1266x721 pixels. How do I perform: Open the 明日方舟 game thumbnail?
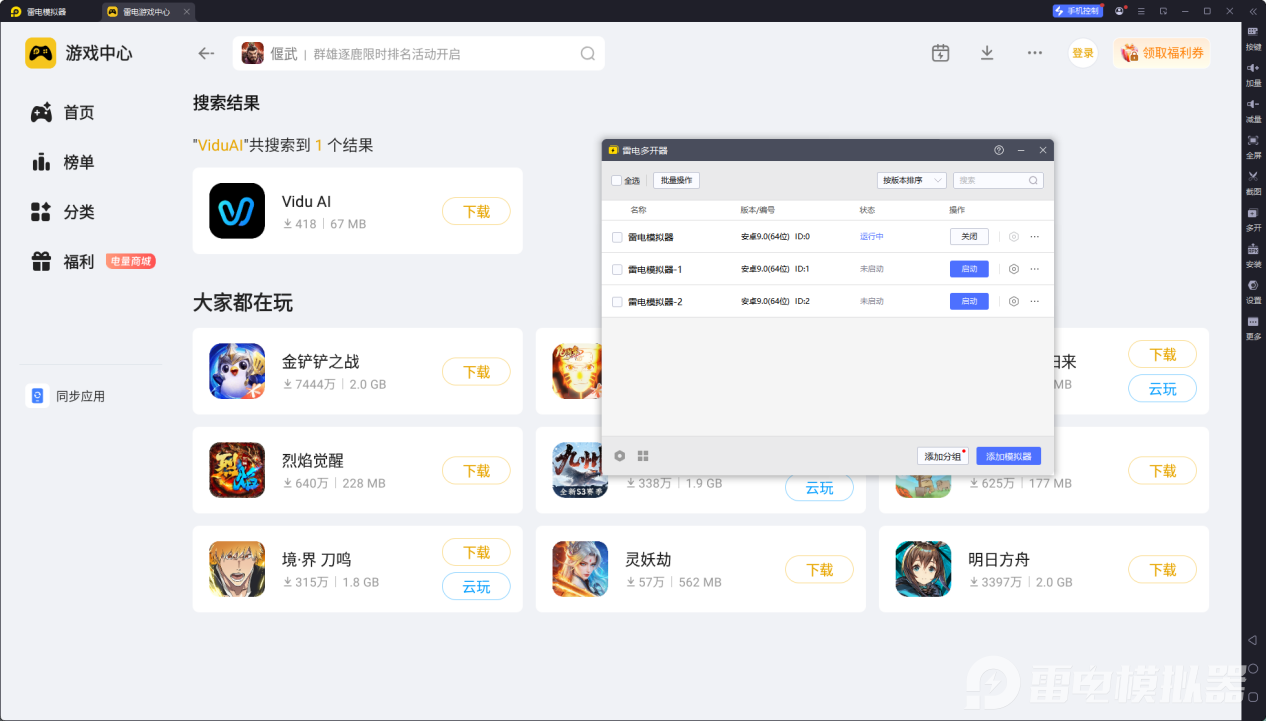[x=923, y=569]
